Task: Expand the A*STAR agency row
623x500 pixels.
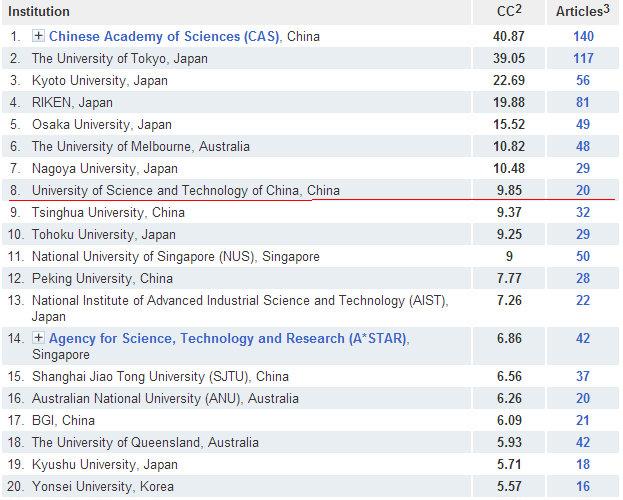Action: pyautogui.click(x=38, y=339)
